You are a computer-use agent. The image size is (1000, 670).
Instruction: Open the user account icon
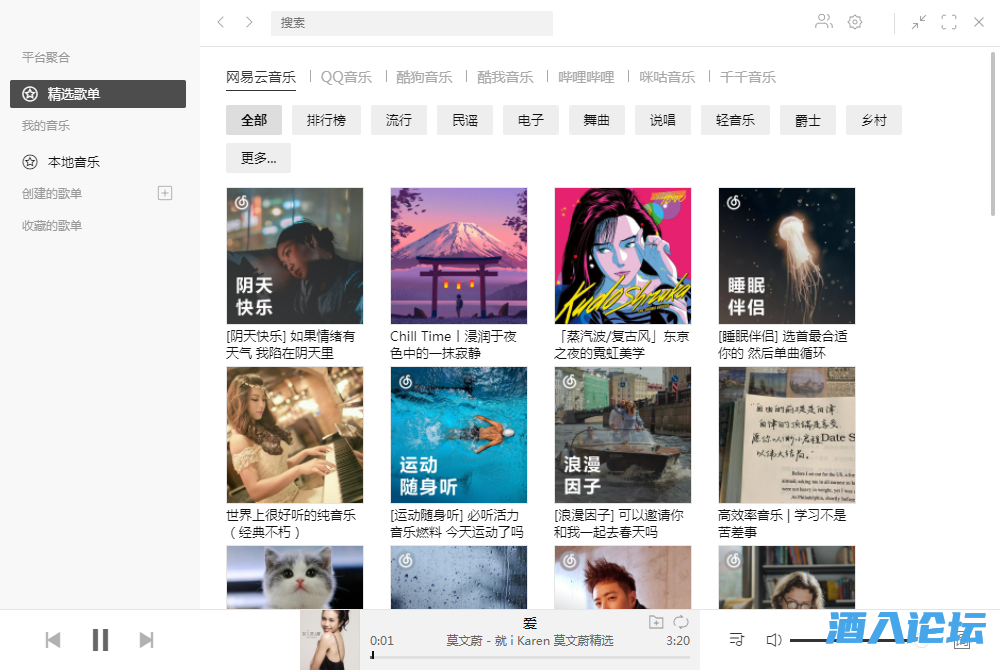point(824,22)
